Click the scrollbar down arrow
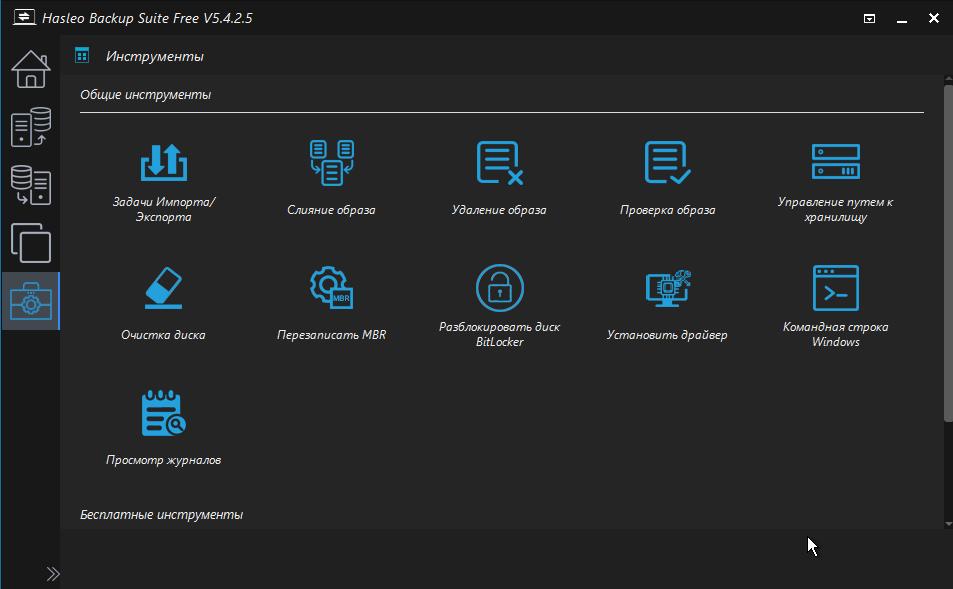 click(x=947, y=522)
